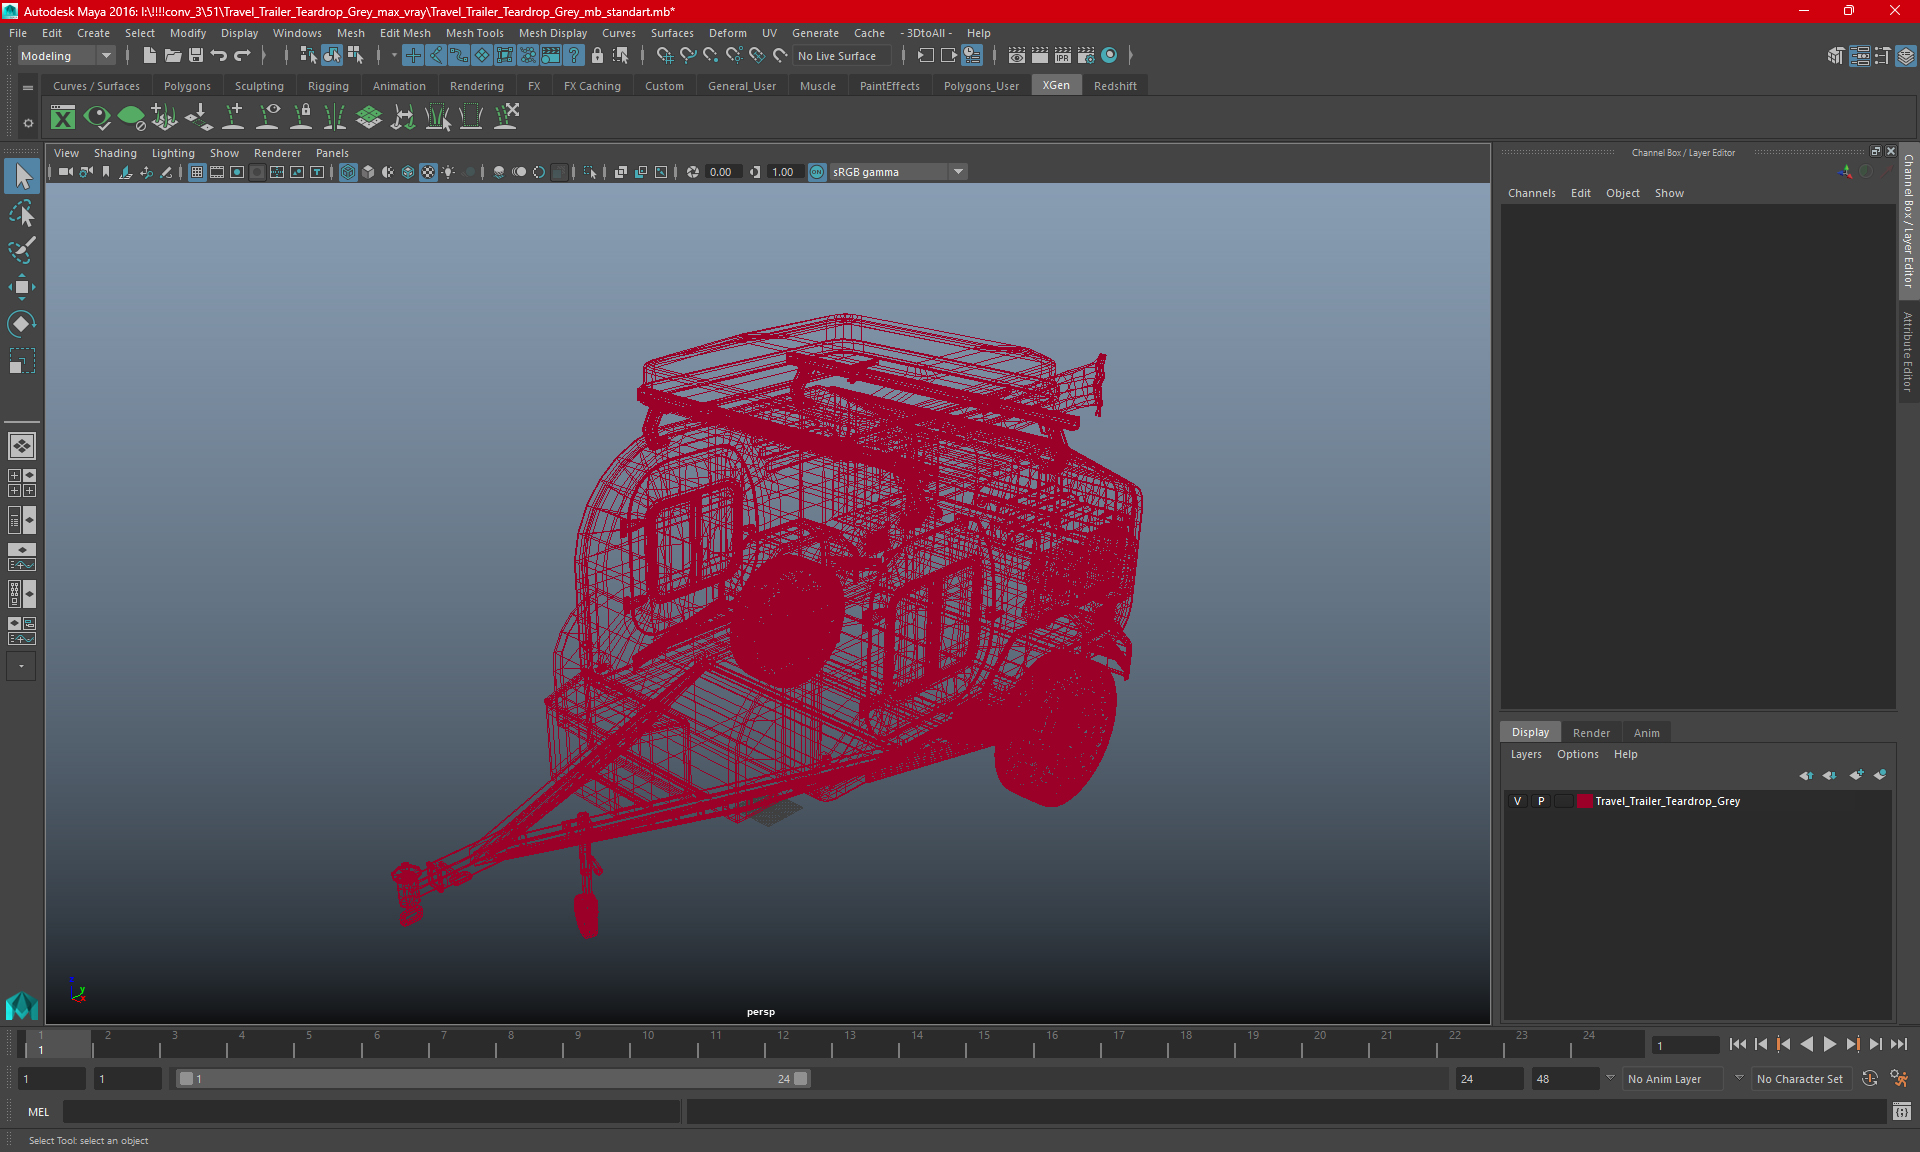Click the Undo arrow icon
The height and width of the screenshot is (1152, 1920).
point(219,56)
